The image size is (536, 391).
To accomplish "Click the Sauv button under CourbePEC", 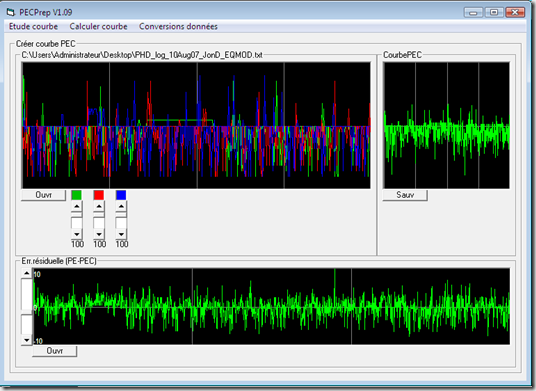I will click(405, 195).
